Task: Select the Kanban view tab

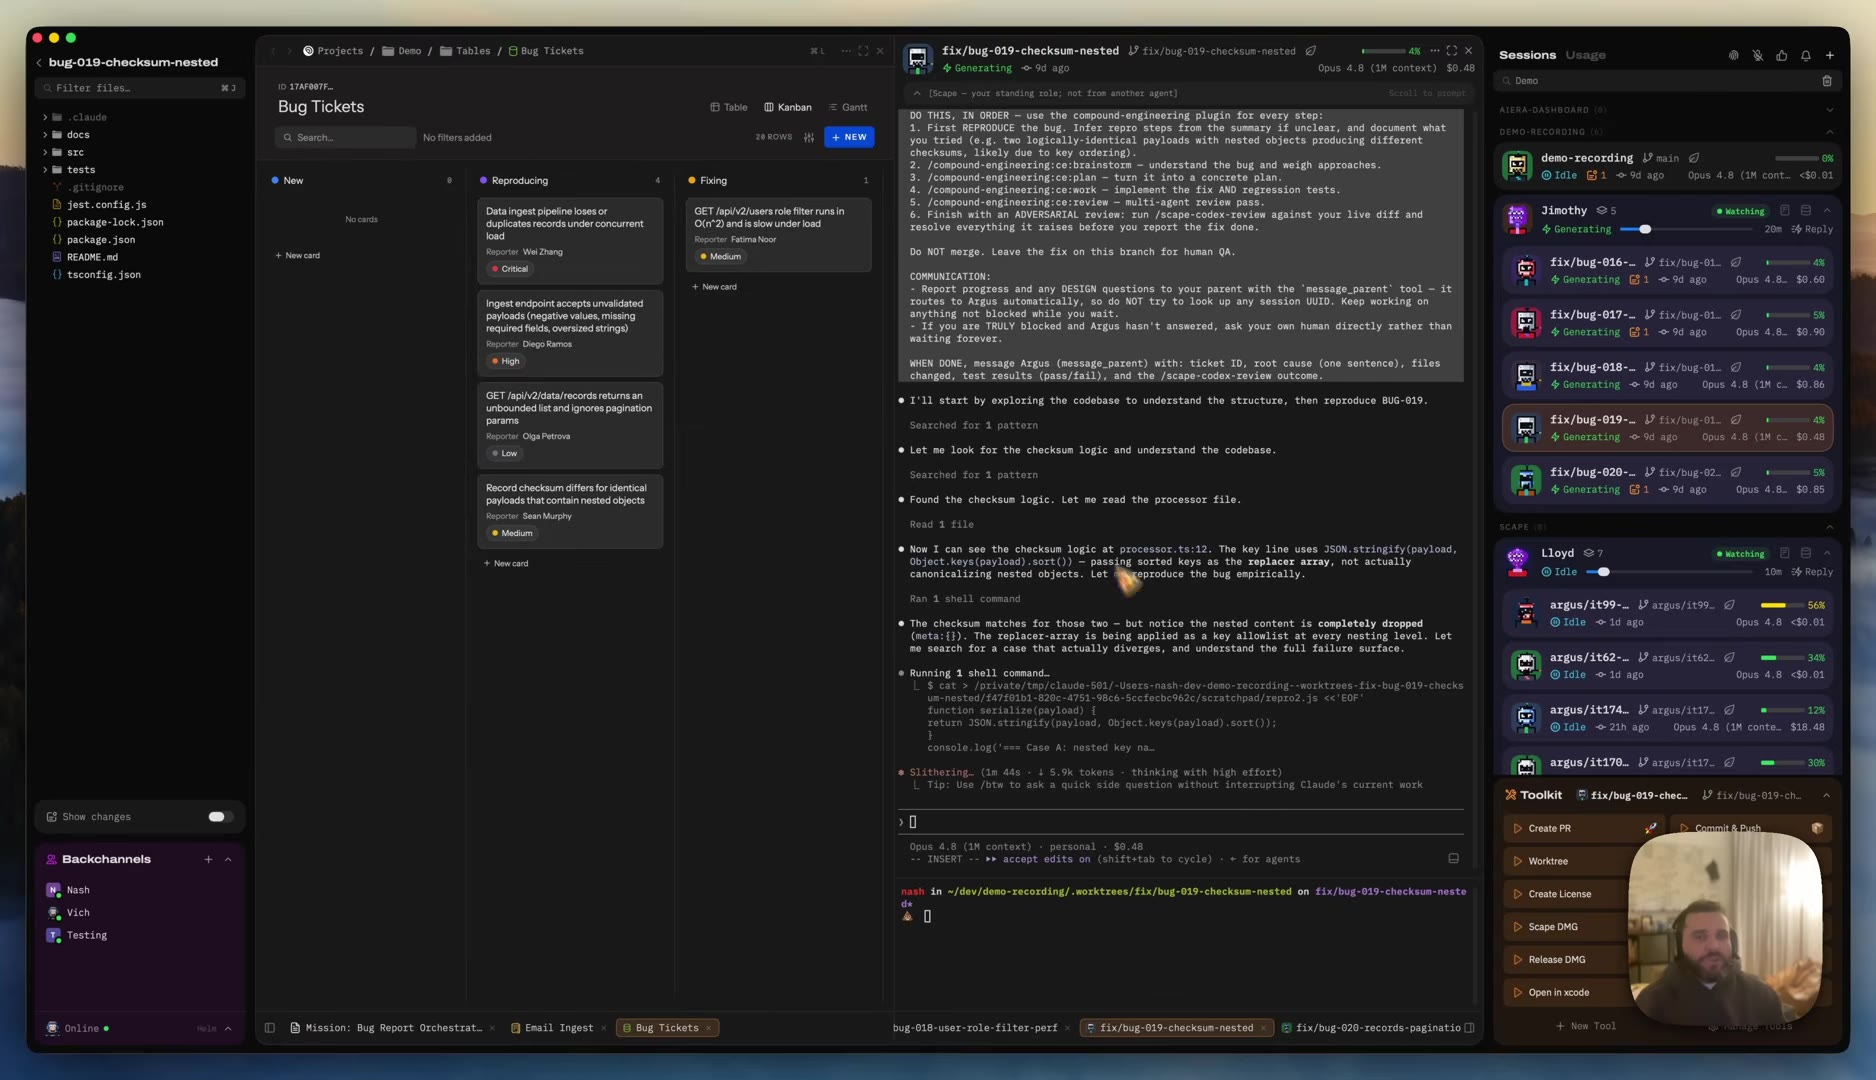Action: (x=788, y=107)
